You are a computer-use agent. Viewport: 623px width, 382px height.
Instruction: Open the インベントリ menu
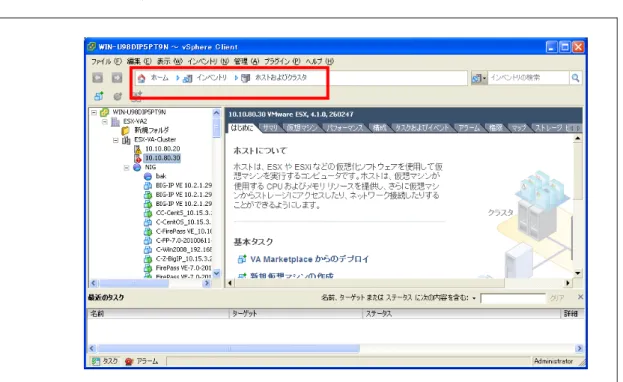click(208, 62)
